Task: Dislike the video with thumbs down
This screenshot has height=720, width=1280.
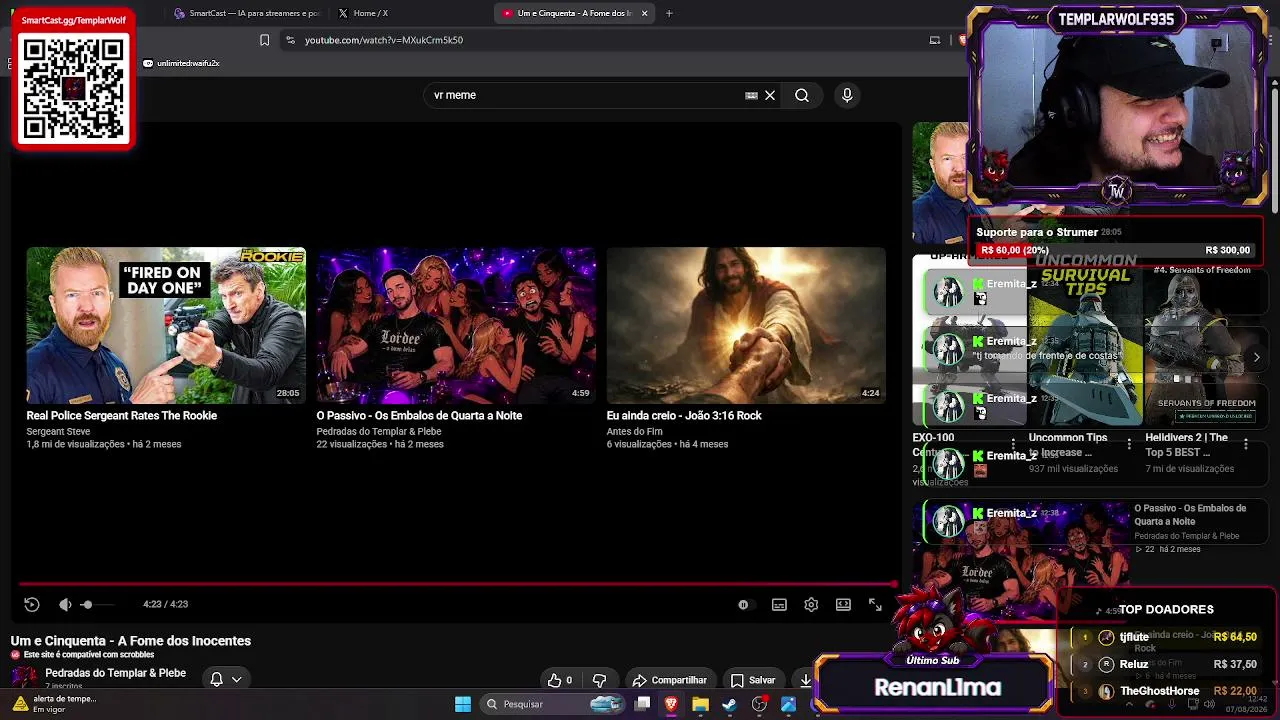Action: (x=600, y=680)
